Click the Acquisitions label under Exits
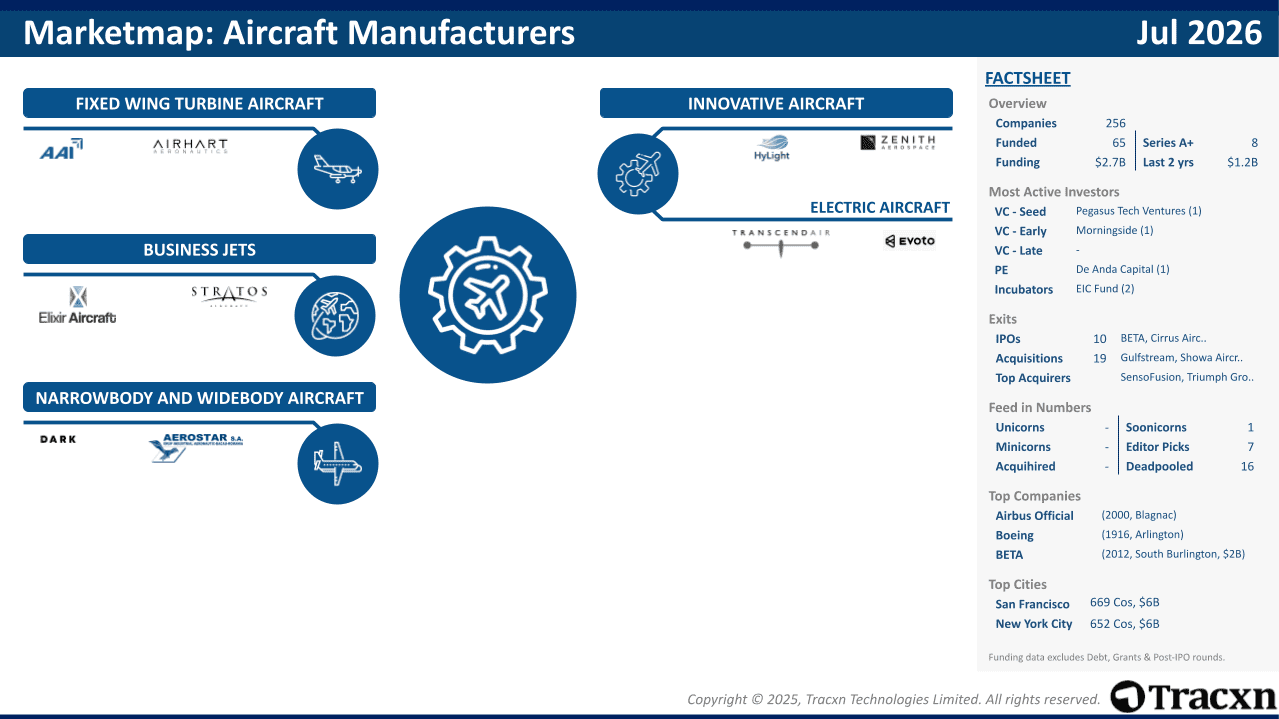Screen dimensions: 1279x719 [1029, 359]
